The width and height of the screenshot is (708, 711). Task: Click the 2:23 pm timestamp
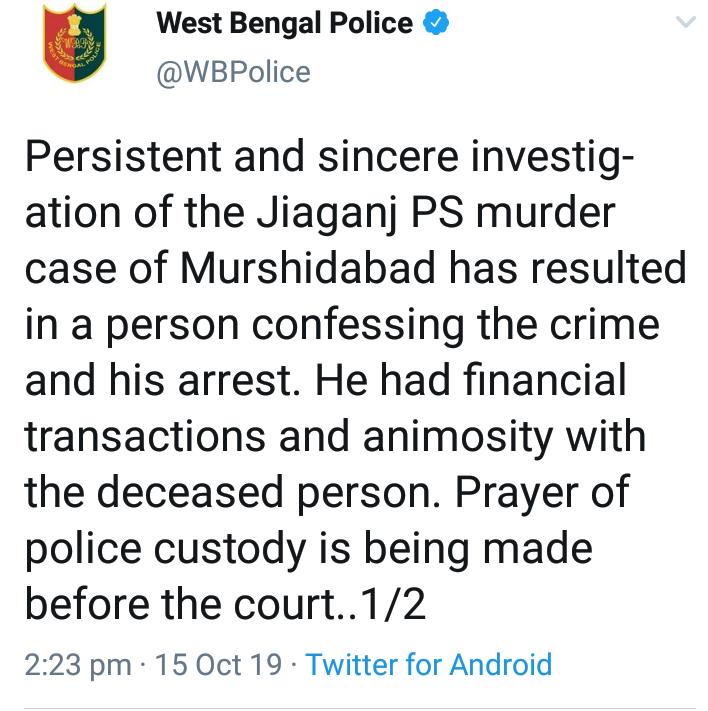pyautogui.click(x=78, y=665)
